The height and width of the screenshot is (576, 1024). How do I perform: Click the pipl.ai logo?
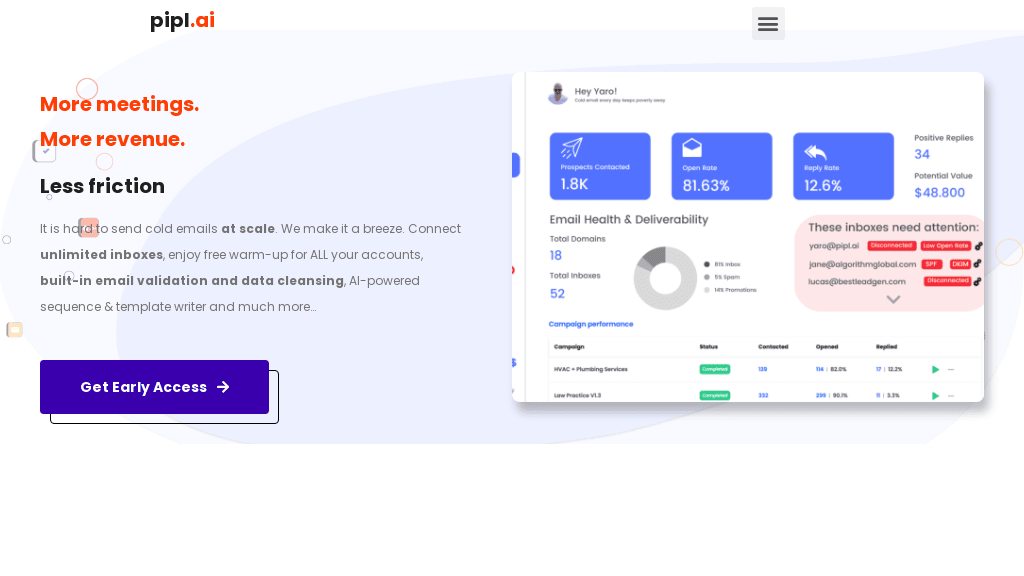[x=182, y=20]
